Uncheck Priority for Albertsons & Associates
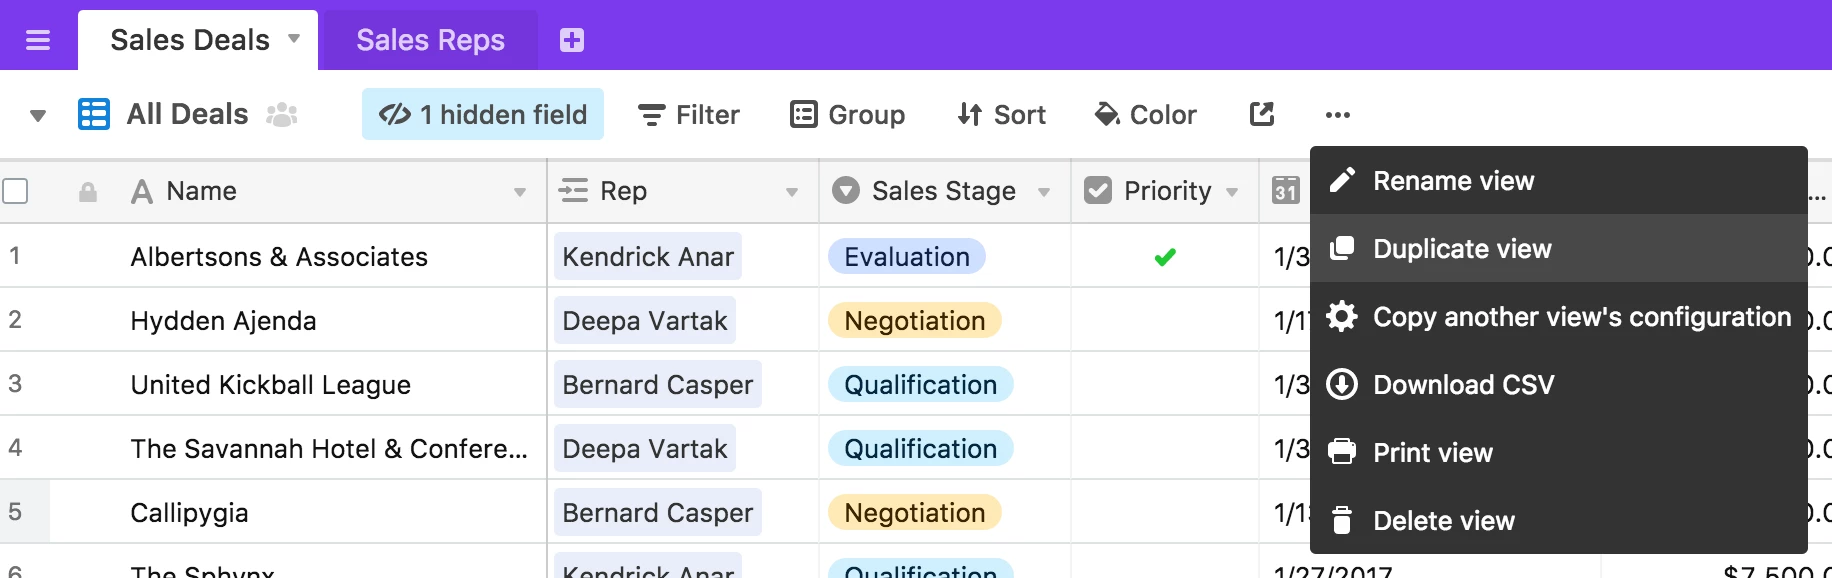Viewport: 1832px width, 578px height. 1164,257
